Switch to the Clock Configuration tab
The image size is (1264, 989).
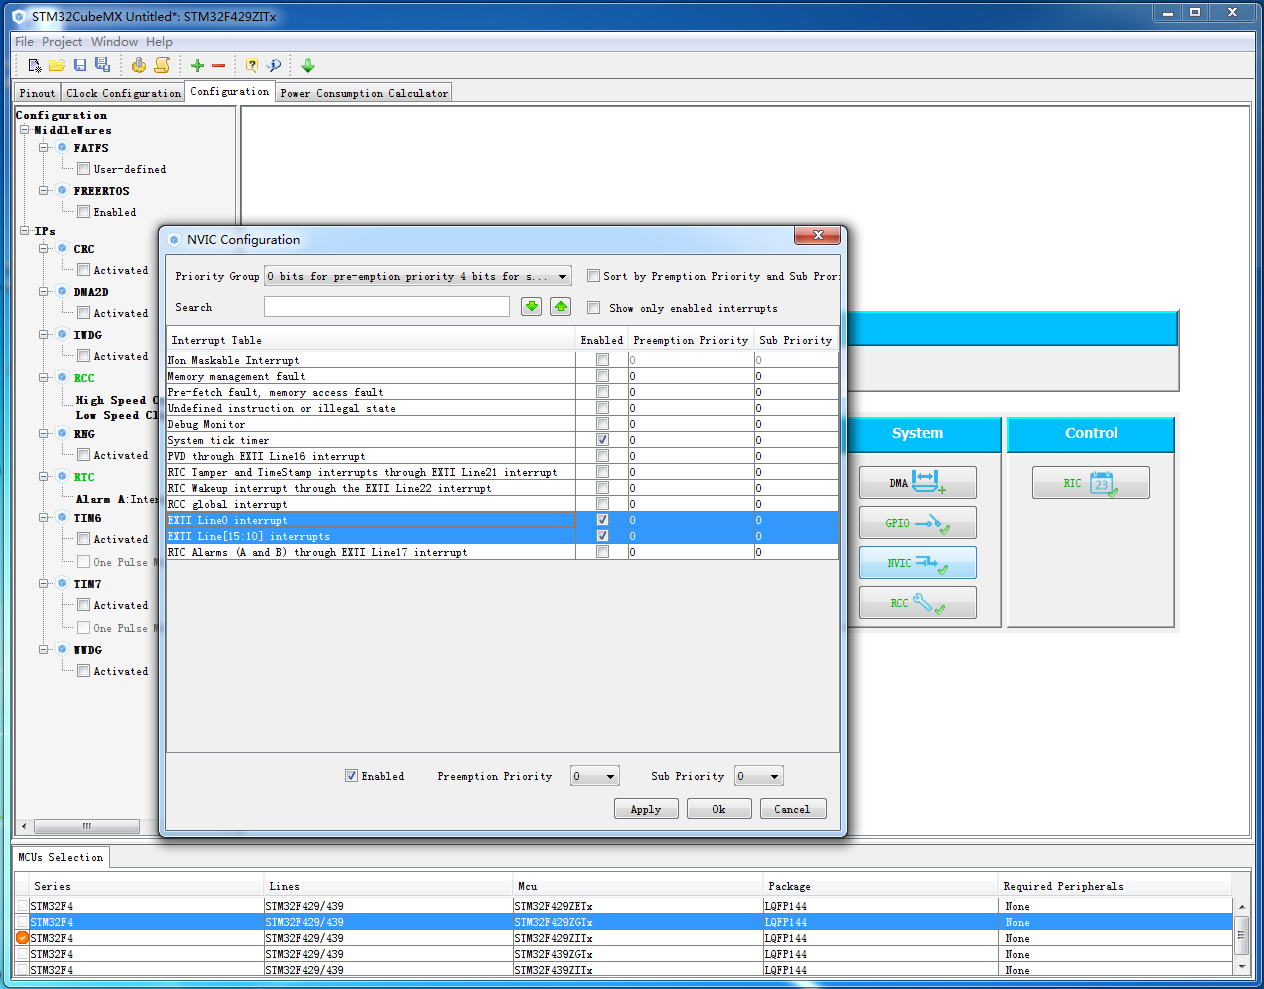tap(124, 93)
